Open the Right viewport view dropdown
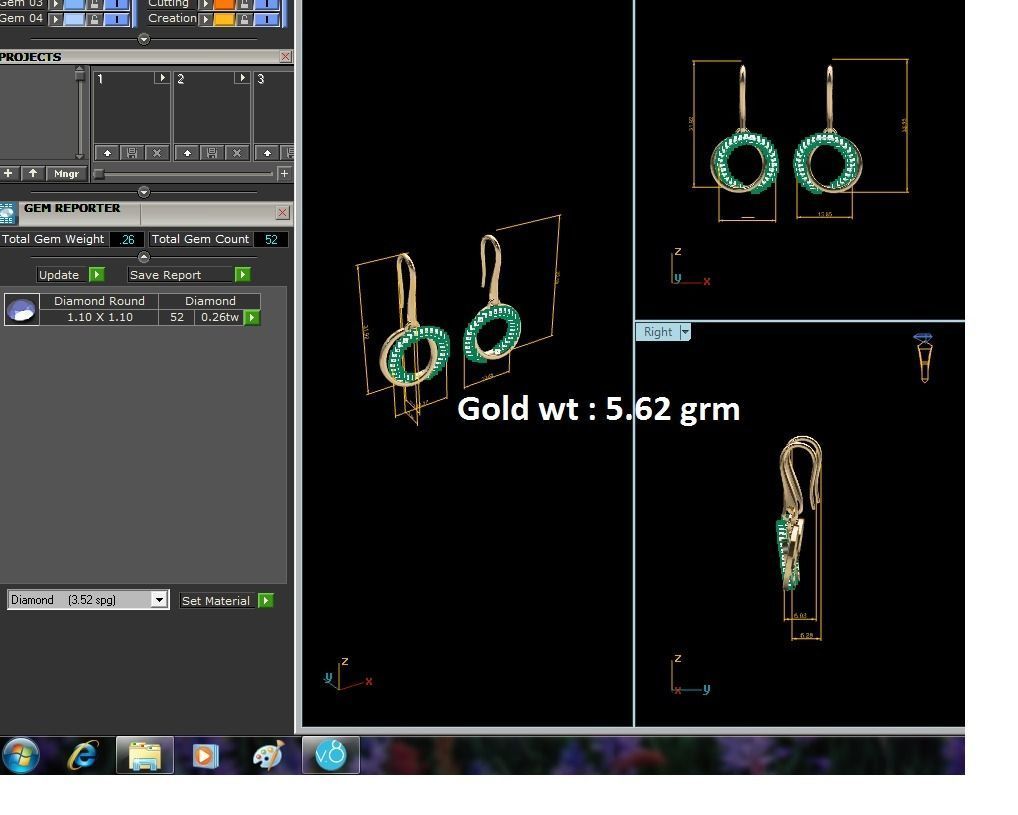This screenshot has height=815, width=1018. pyautogui.click(x=684, y=332)
